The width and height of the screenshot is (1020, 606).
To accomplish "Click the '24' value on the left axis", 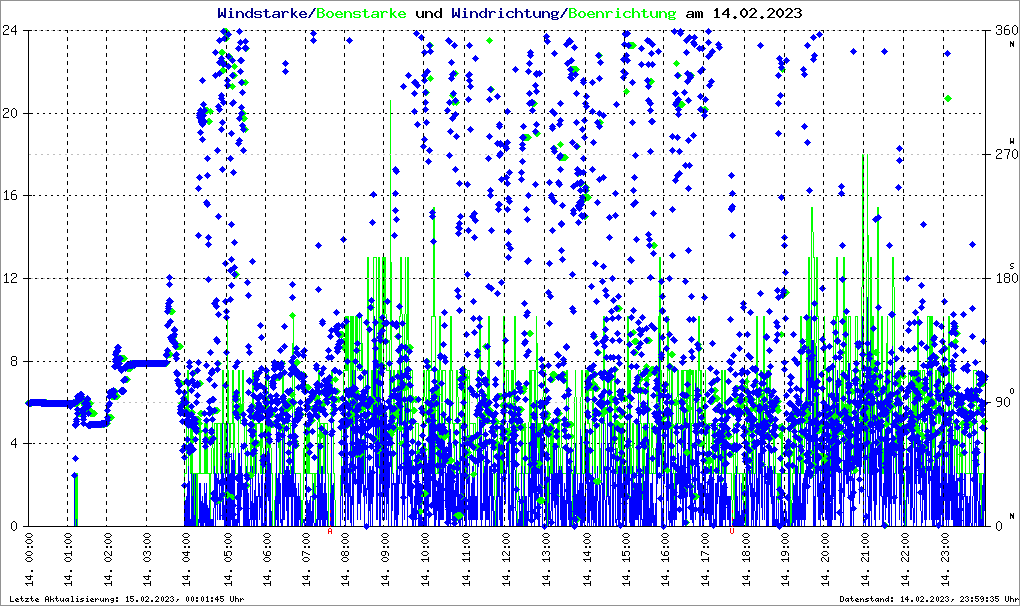I will 10,30.
